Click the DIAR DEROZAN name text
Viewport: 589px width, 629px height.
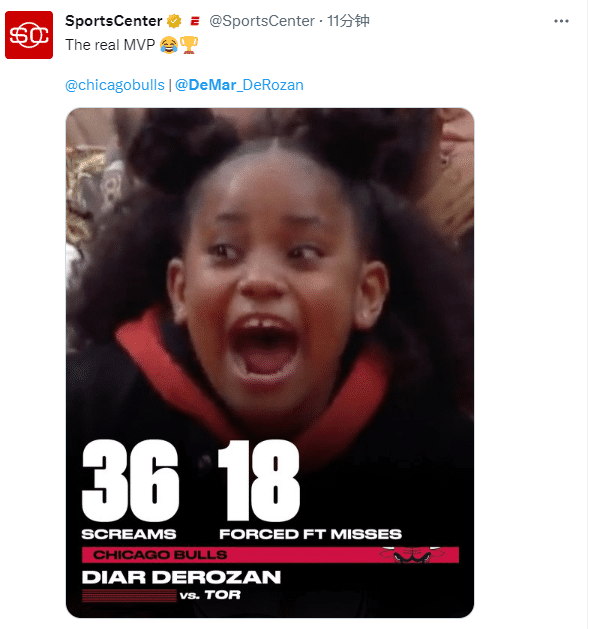pos(181,578)
